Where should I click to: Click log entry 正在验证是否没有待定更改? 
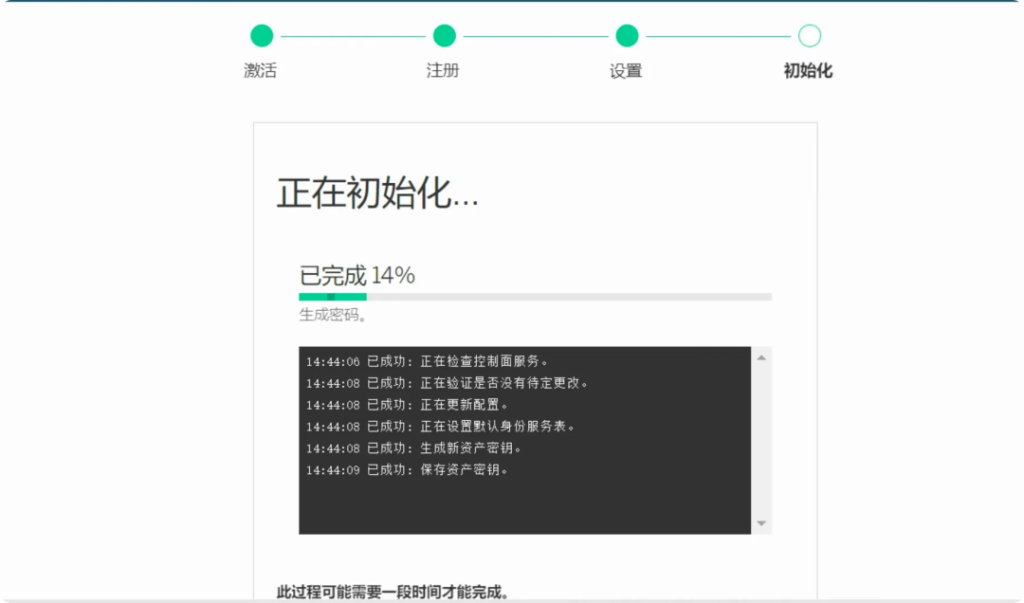448,383
